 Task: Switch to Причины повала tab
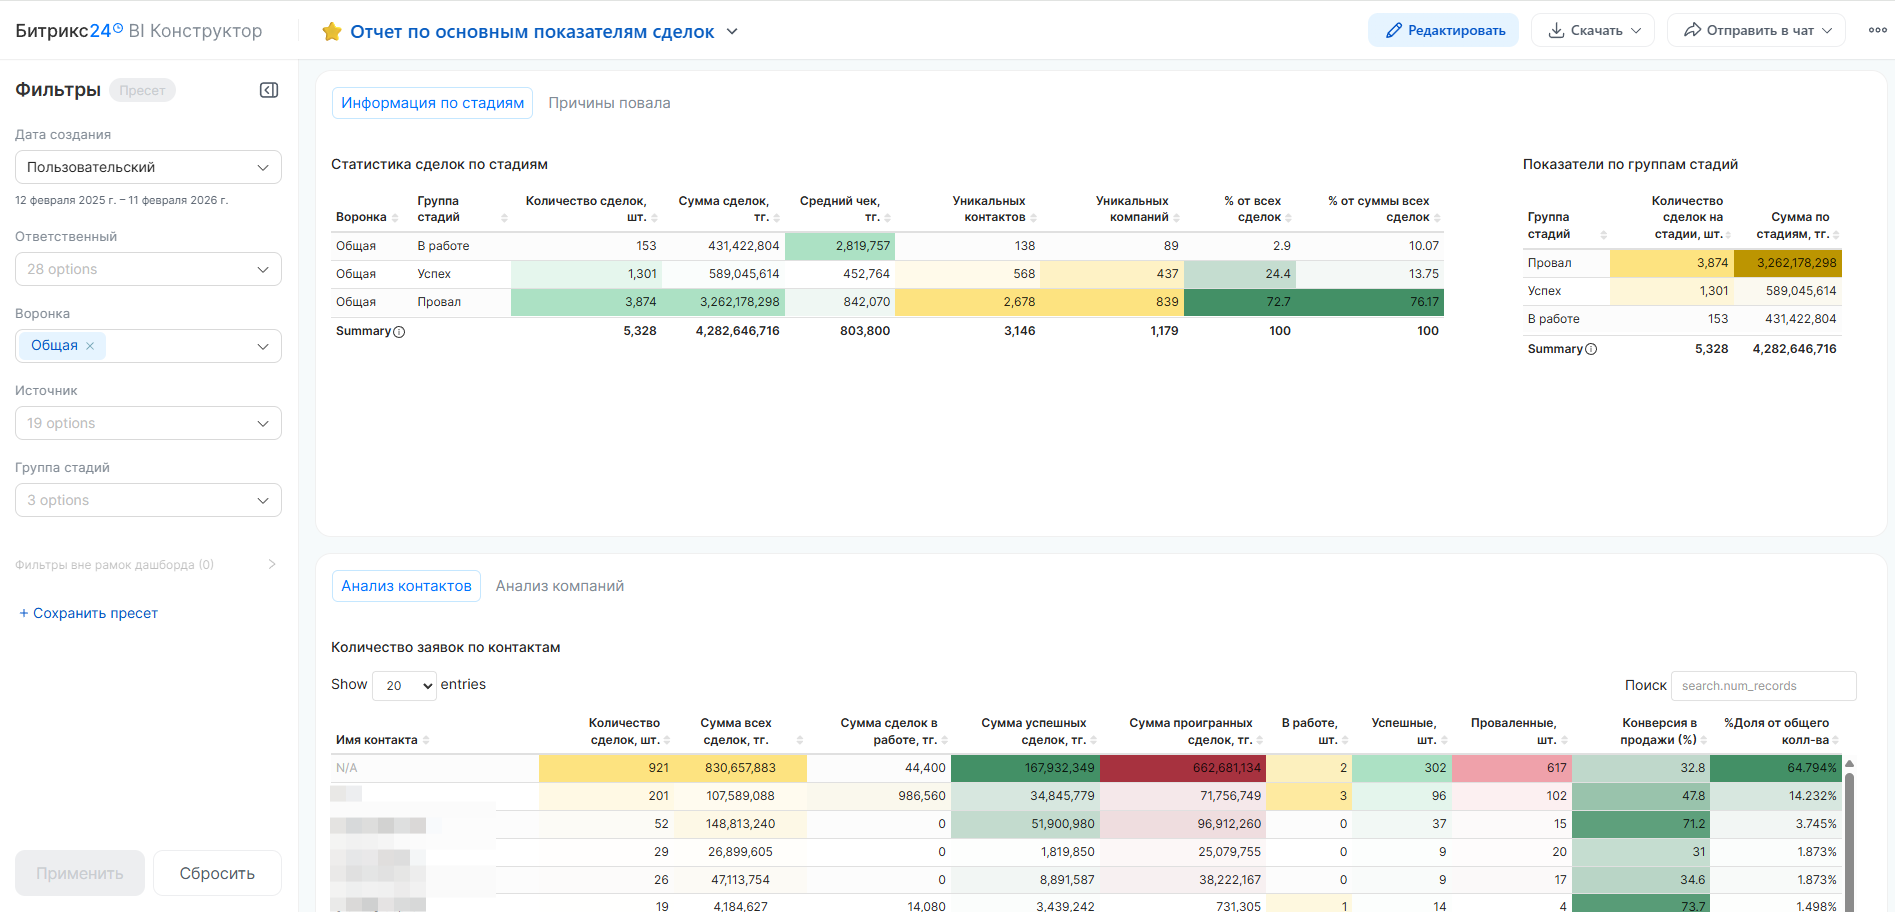[x=609, y=103]
